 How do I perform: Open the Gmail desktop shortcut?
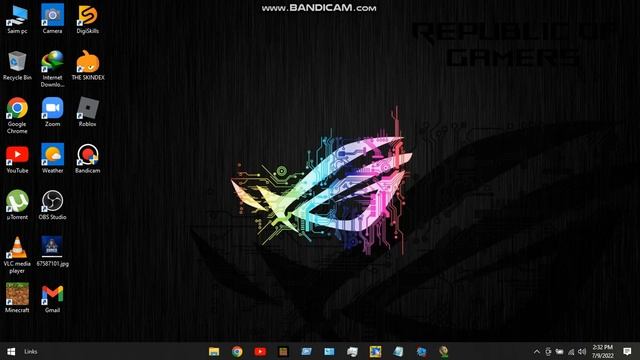pyautogui.click(x=52, y=299)
